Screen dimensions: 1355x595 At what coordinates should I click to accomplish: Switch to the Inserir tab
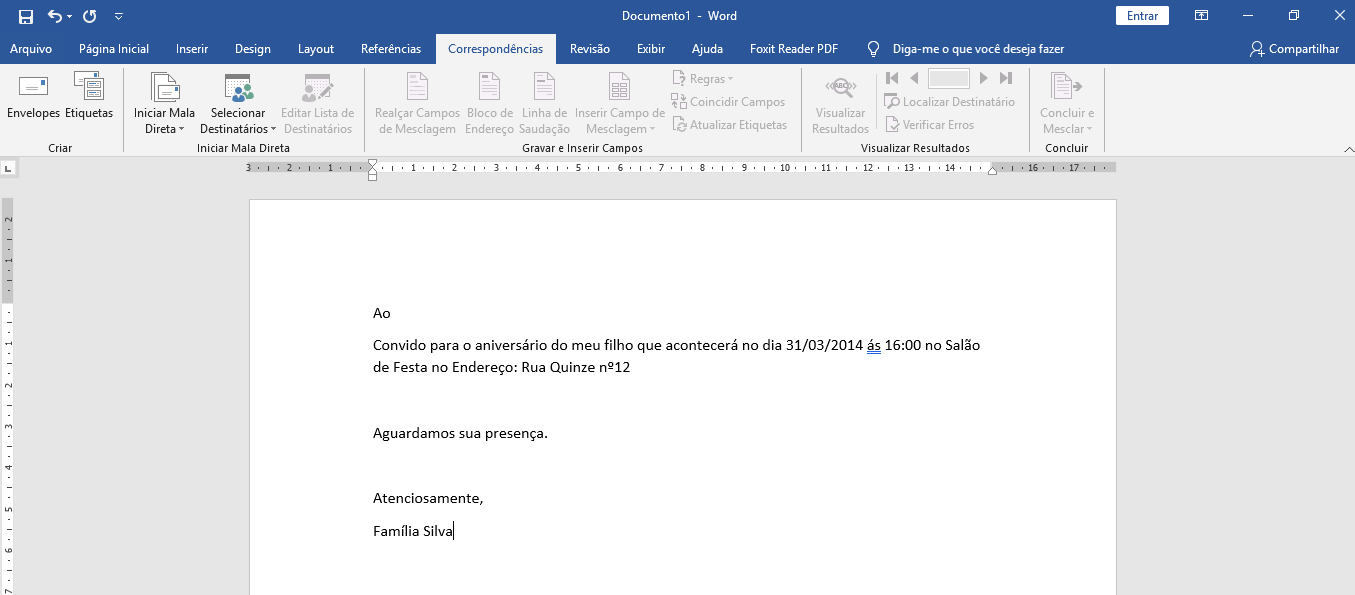point(192,49)
